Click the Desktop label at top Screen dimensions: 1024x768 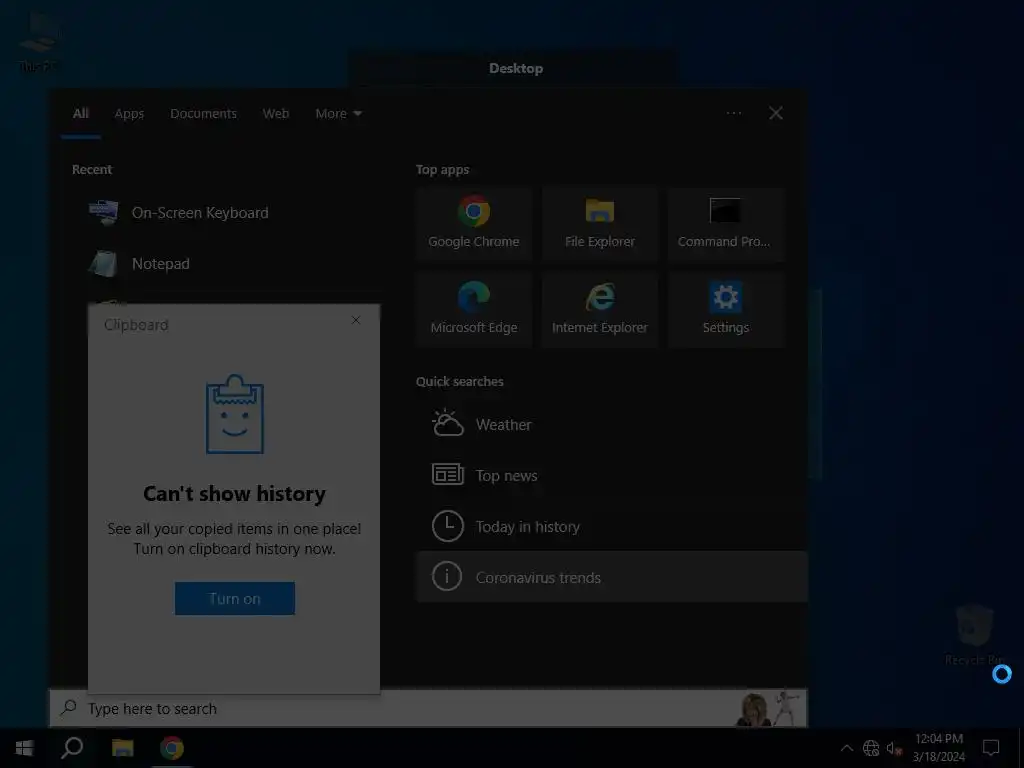(x=516, y=68)
